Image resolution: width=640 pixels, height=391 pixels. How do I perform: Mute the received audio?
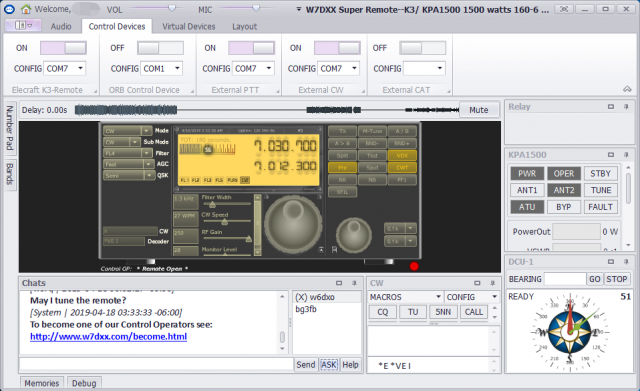479,110
